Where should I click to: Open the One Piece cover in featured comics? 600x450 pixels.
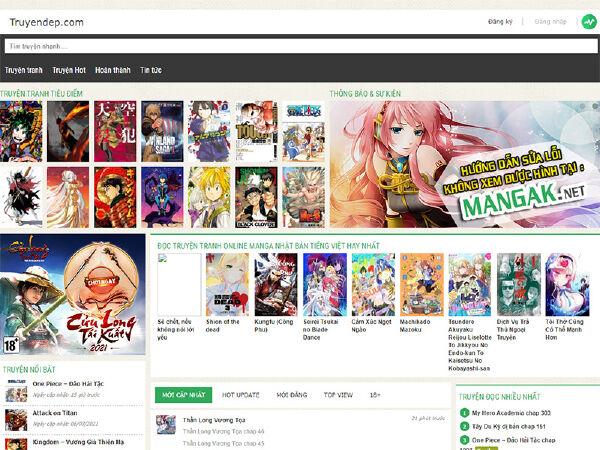[x=303, y=131]
